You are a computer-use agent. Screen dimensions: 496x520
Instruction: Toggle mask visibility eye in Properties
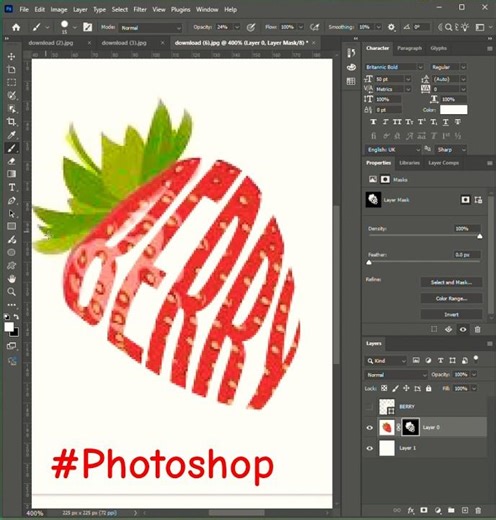coord(463,329)
